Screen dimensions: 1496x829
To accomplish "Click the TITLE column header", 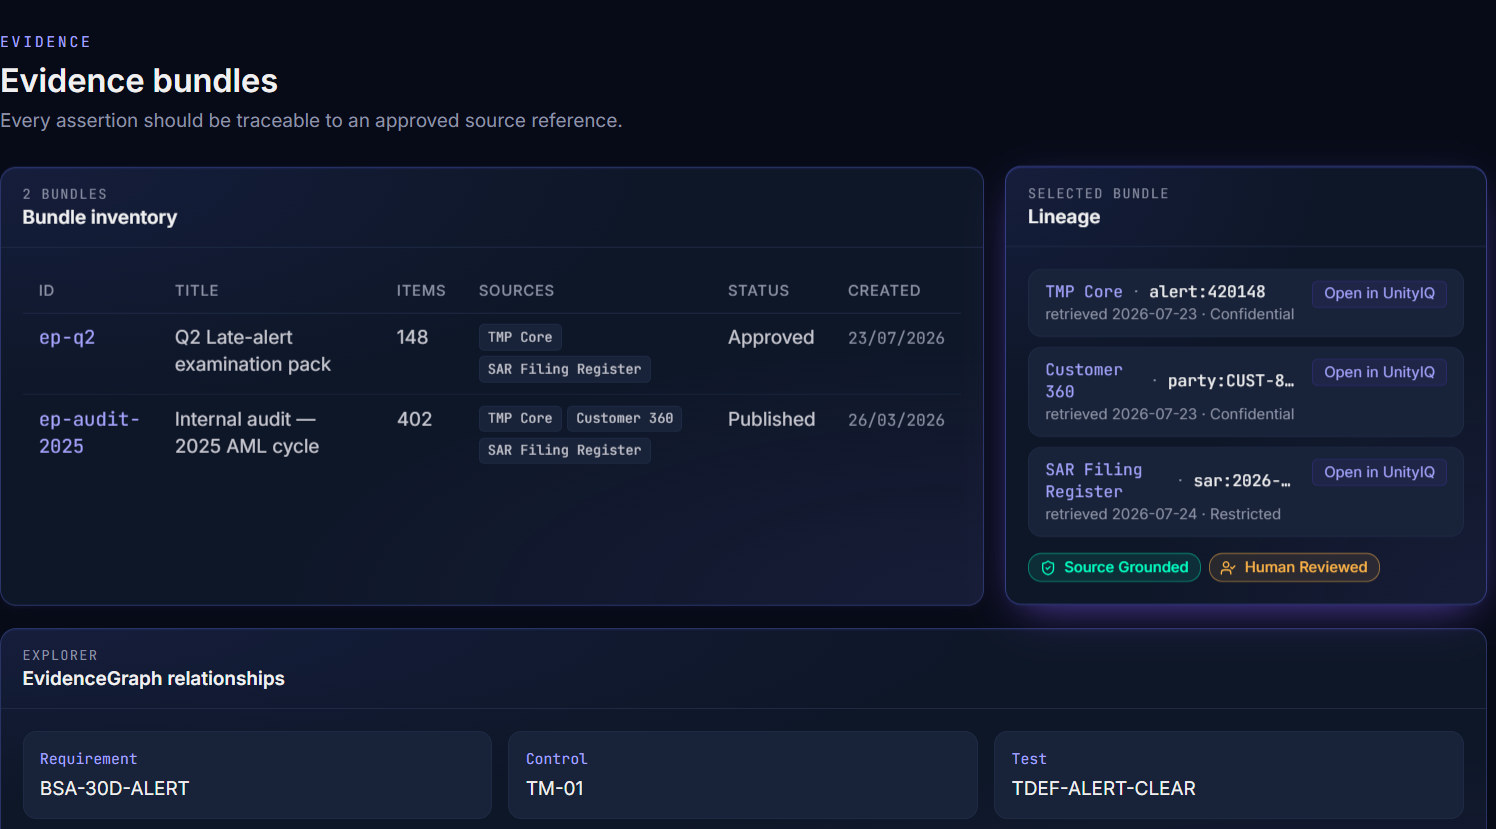I will (197, 291).
